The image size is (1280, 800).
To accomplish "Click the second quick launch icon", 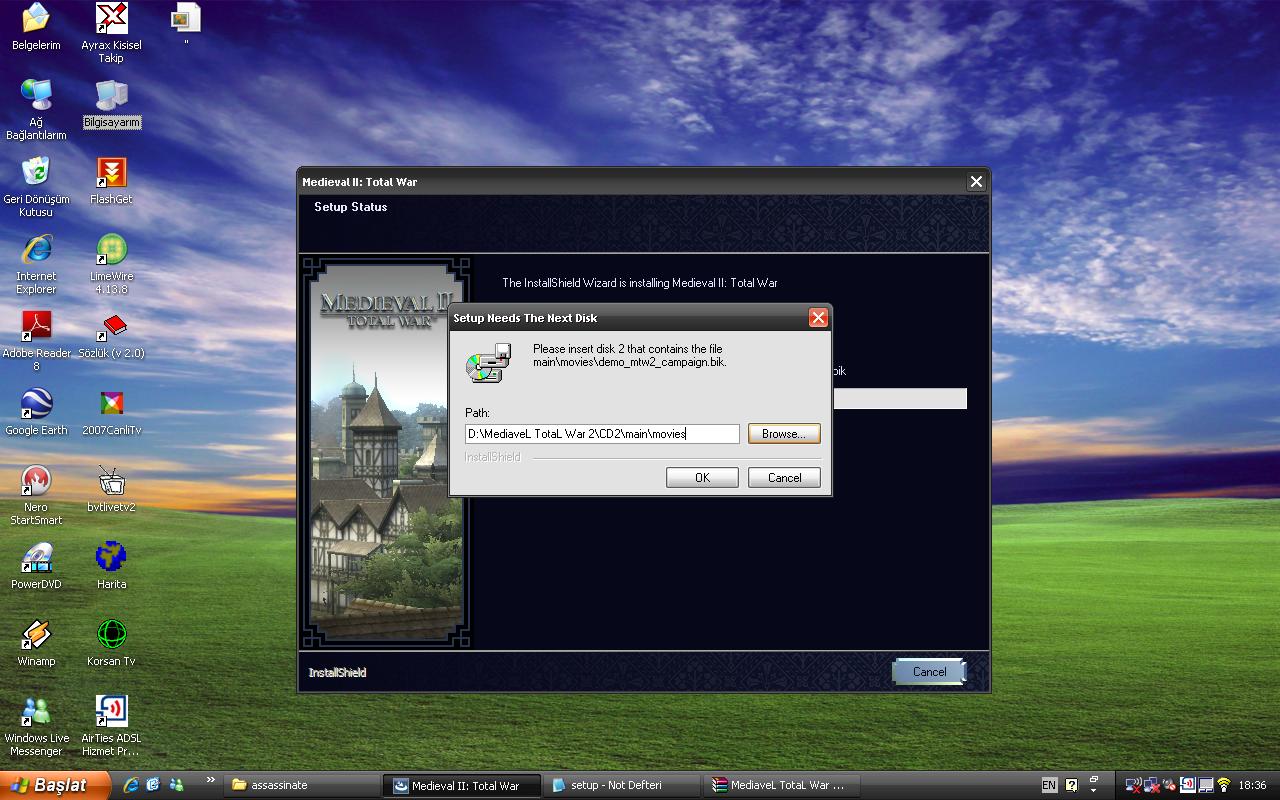I will click(x=153, y=785).
